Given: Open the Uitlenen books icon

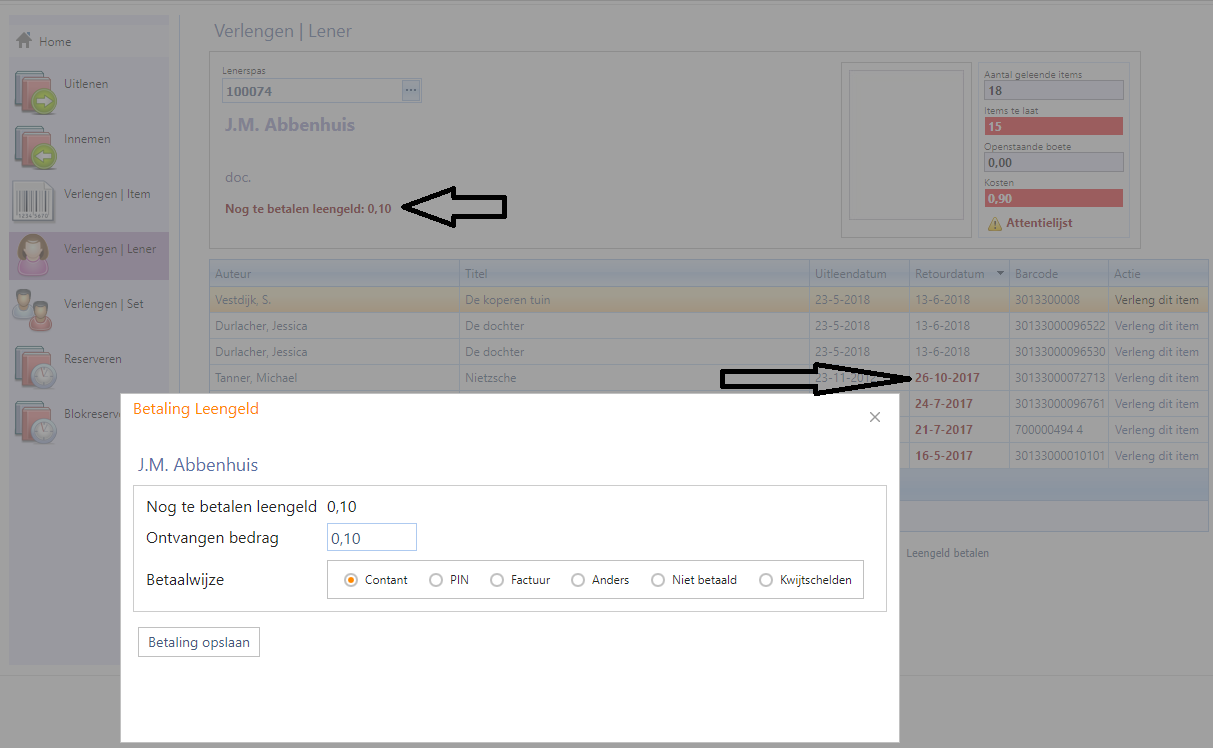Looking at the screenshot, I should pyautogui.click(x=36, y=92).
